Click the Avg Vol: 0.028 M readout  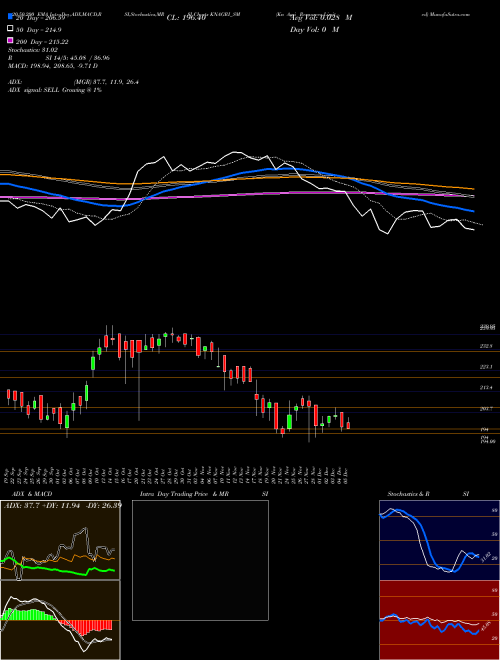click(321, 18)
